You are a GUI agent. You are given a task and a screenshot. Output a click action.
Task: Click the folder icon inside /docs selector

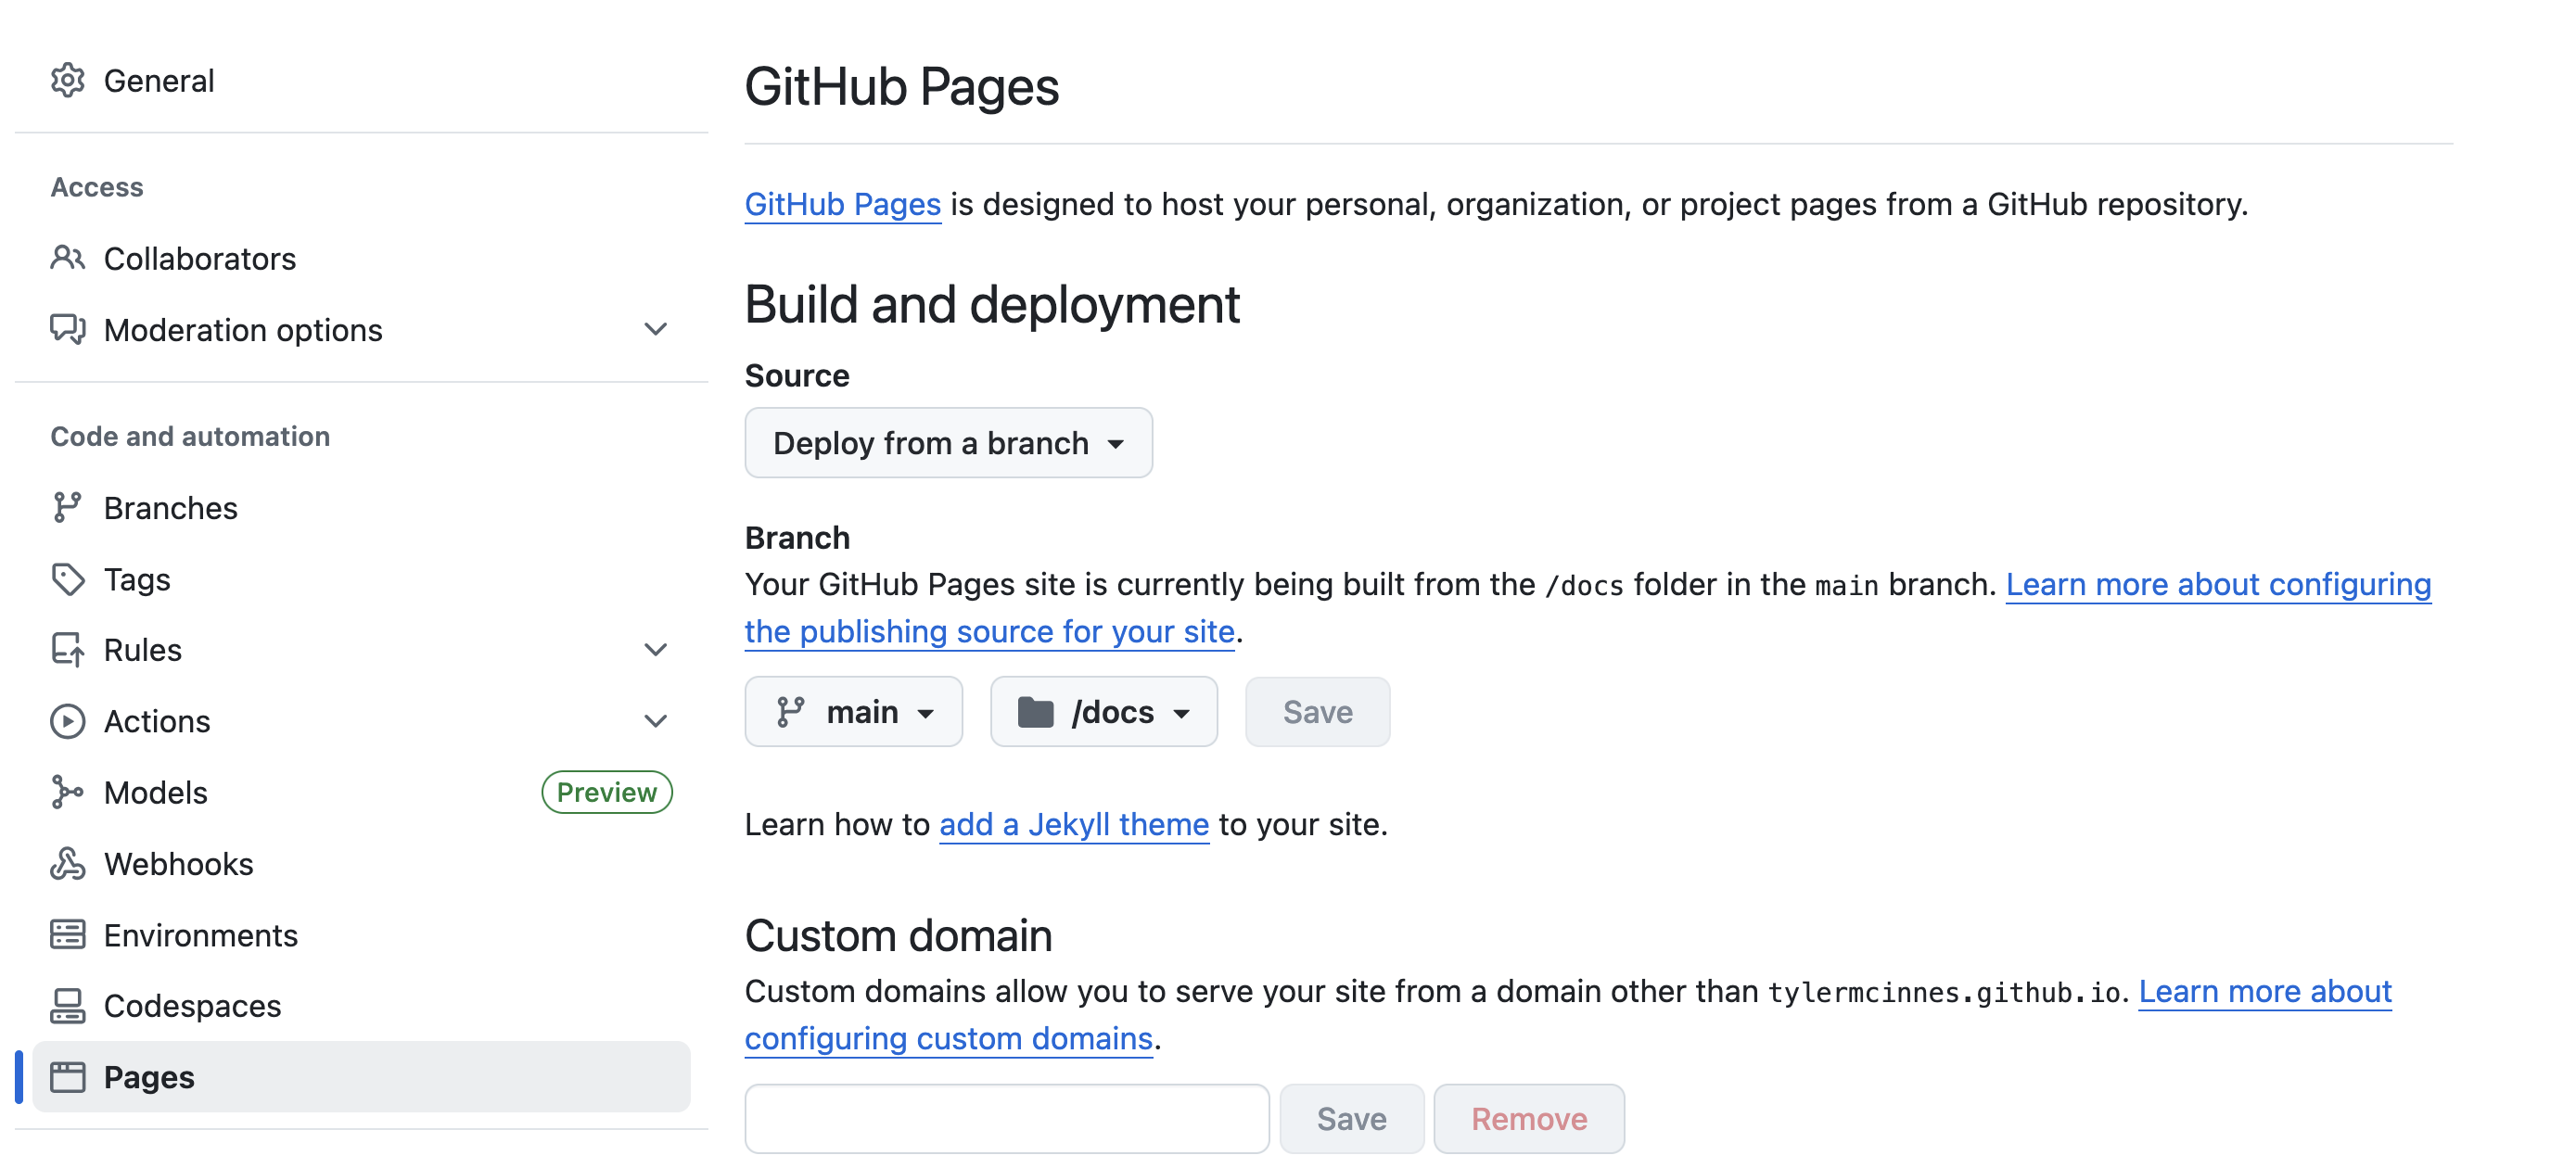[1035, 712]
